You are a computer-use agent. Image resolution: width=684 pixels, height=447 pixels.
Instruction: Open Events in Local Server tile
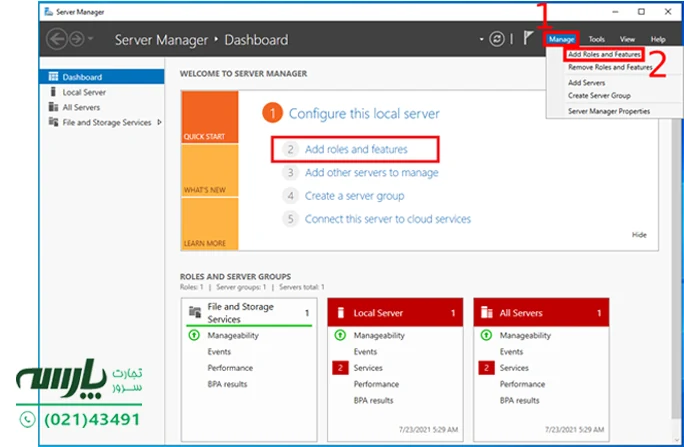(365, 352)
